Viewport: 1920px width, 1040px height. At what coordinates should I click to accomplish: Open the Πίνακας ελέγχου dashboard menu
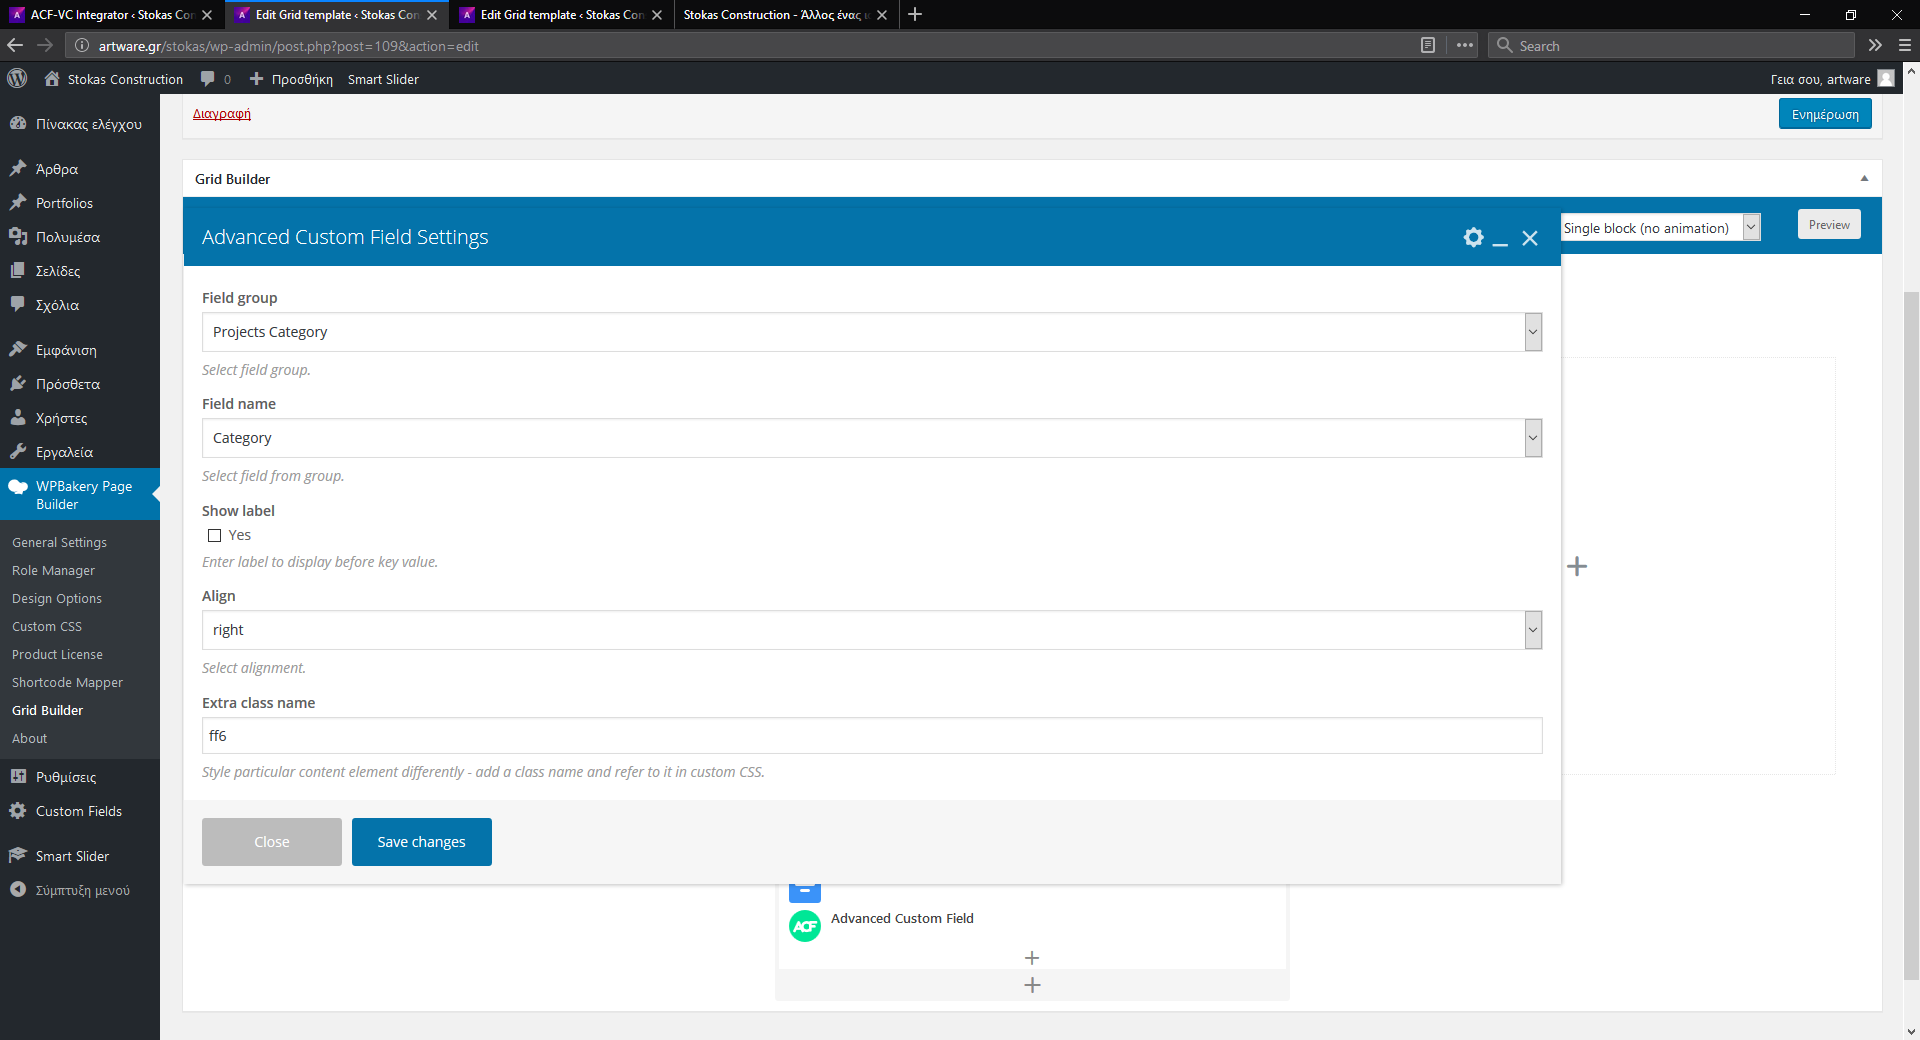pos(80,124)
